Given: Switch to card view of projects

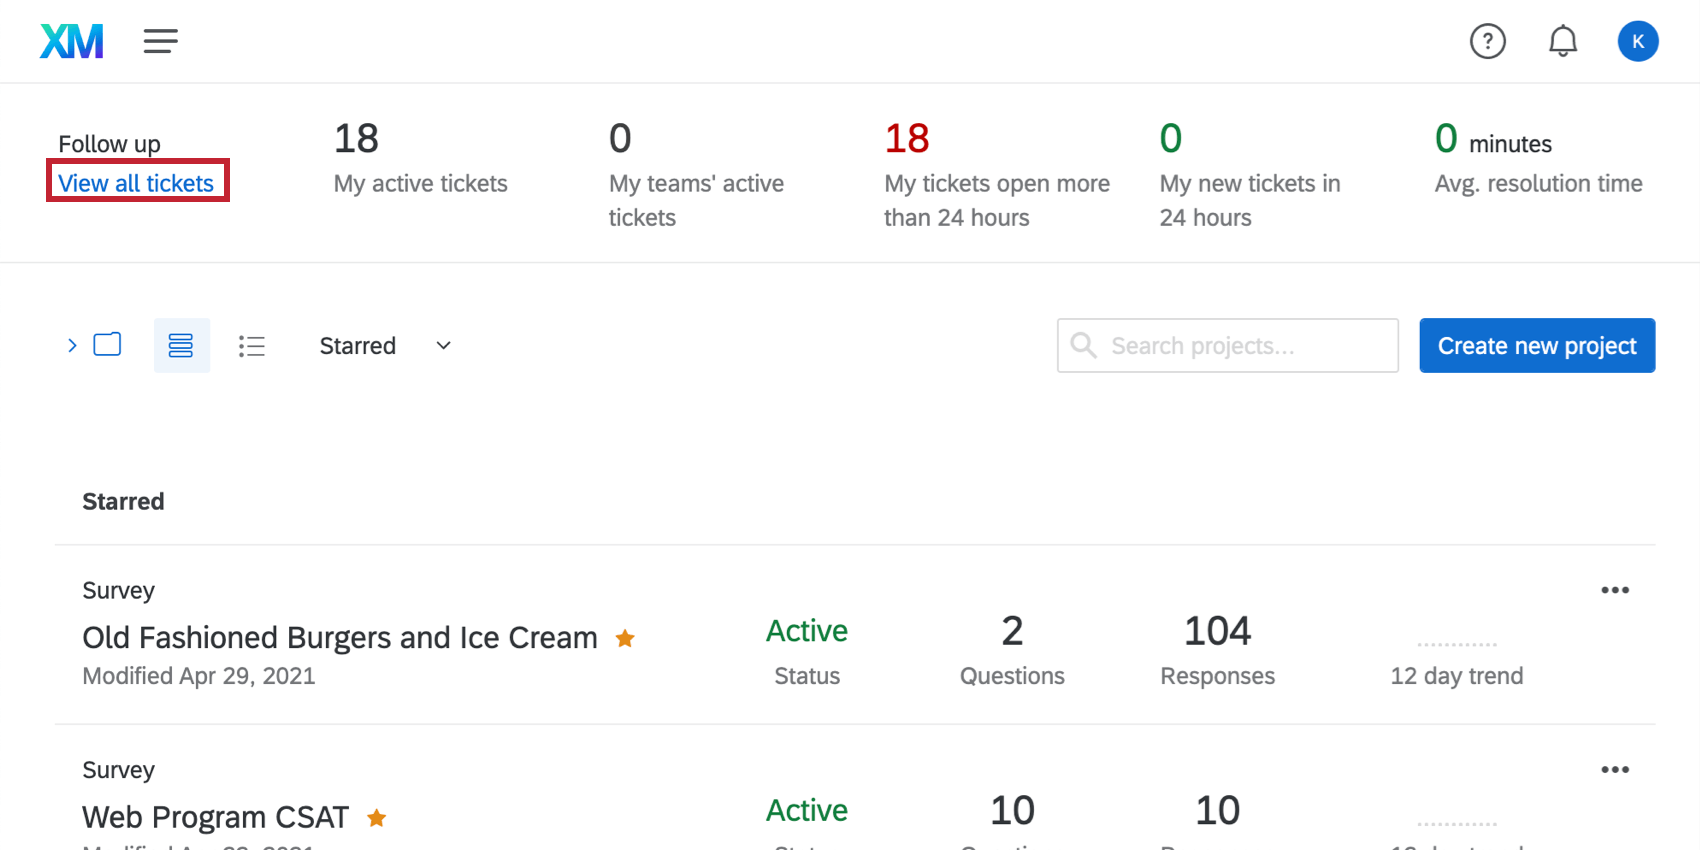Looking at the screenshot, I should tap(107, 344).
